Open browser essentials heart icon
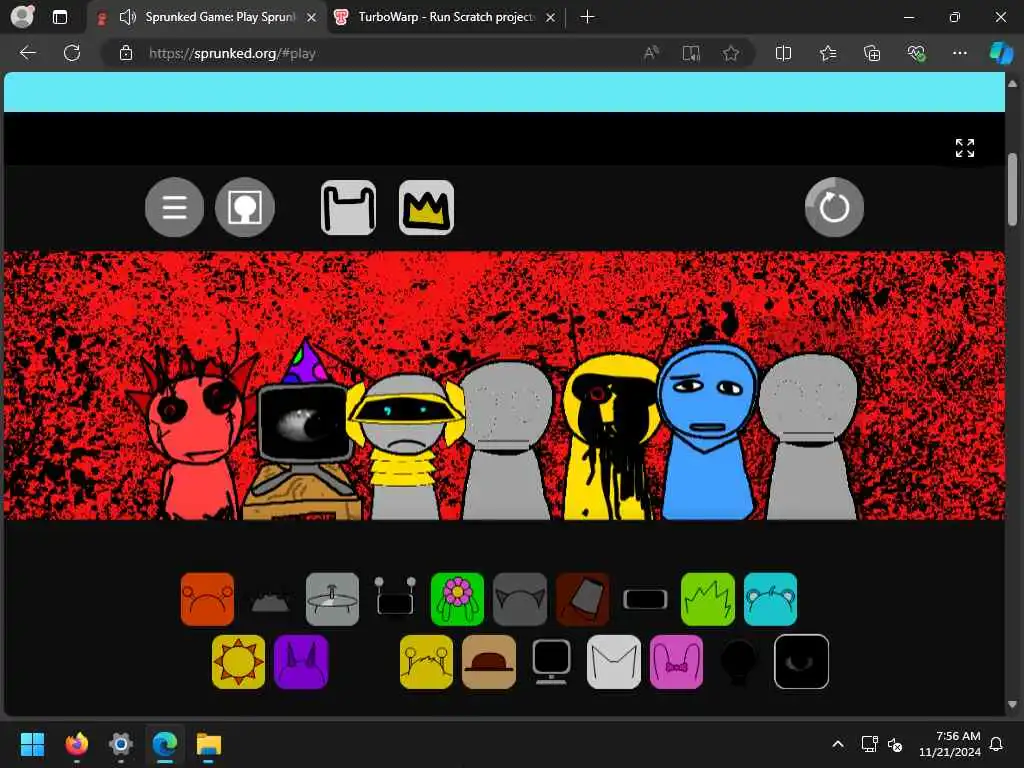The width and height of the screenshot is (1024, 768). (916, 53)
